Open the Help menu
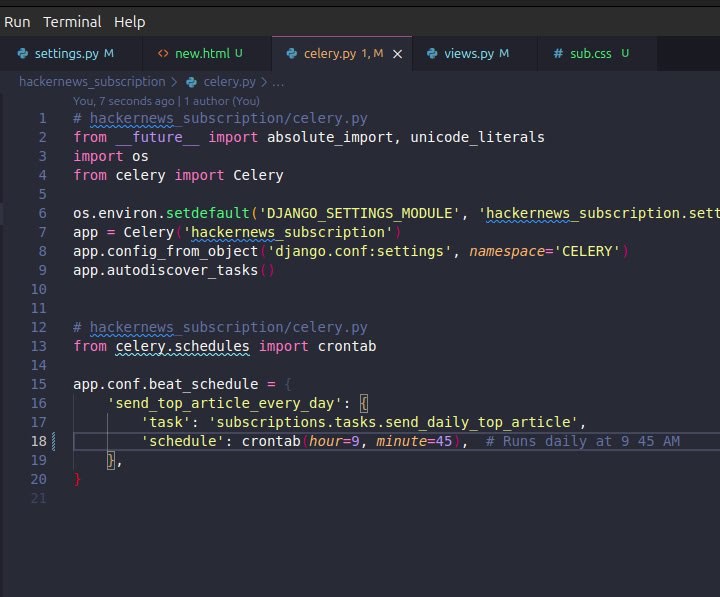Viewport: 720px width, 597px height. click(x=129, y=22)
